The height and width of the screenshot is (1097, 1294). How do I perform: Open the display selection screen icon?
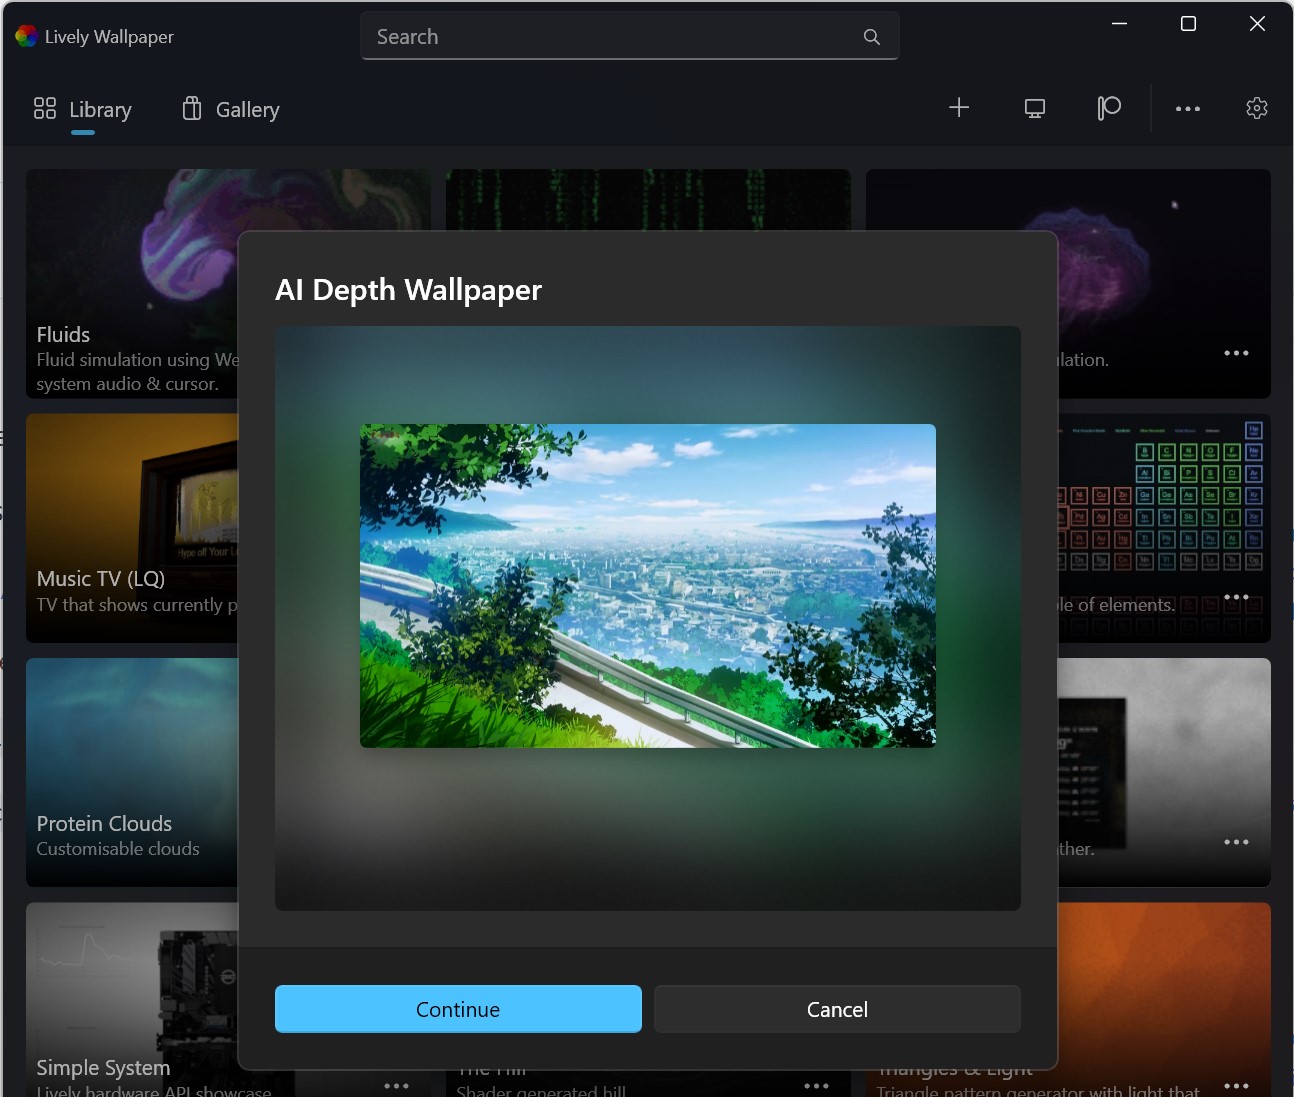pyautogui.click(x=1034, y=108)
